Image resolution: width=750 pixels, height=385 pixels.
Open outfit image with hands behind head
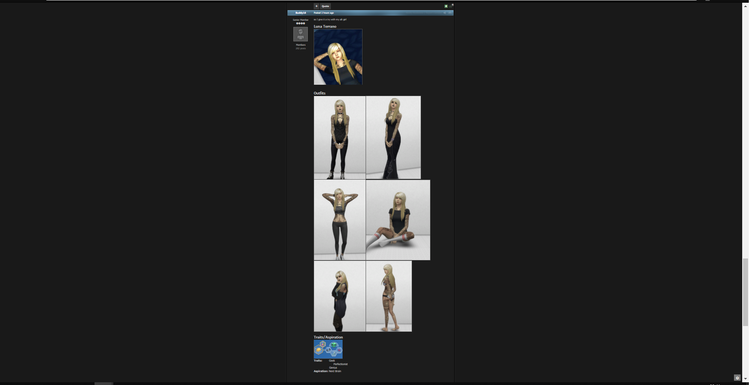pyautogui.click(x=340, y=220)
